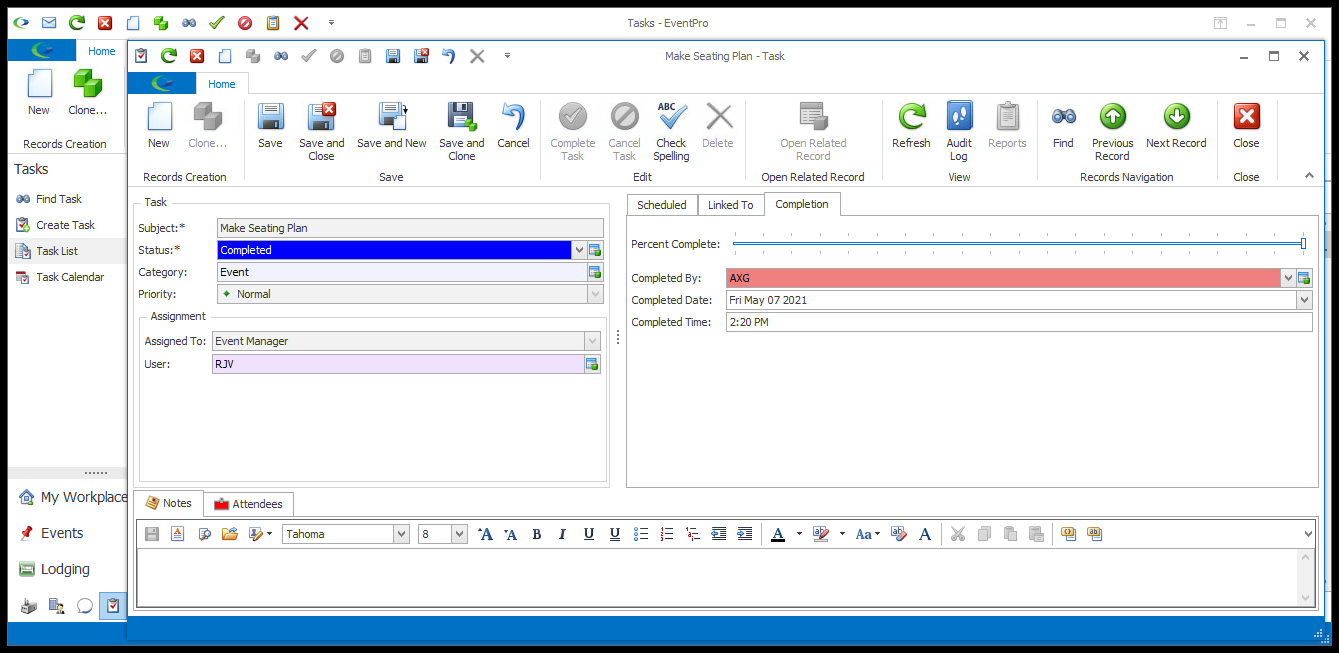The width and height of the screenshot is (1339, 653).
Task: Click the Home tab in the task window ribbon
Action: point(222,84)
